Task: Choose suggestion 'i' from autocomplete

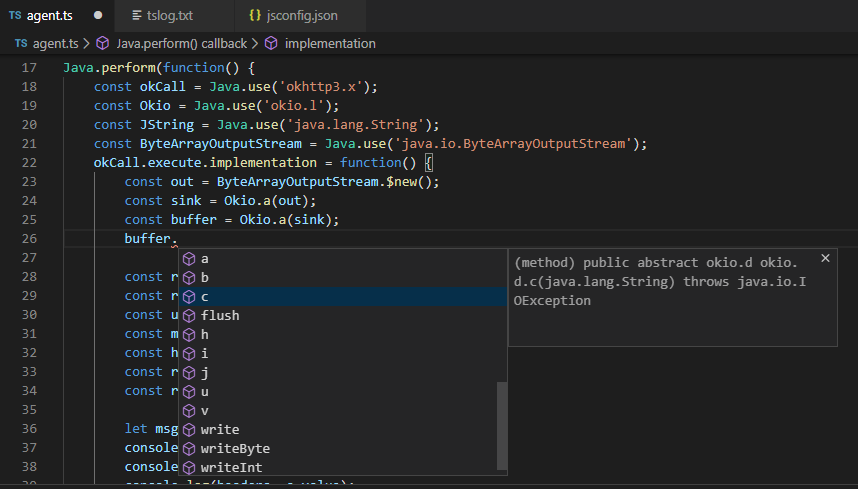Action: tap(343, 353)
